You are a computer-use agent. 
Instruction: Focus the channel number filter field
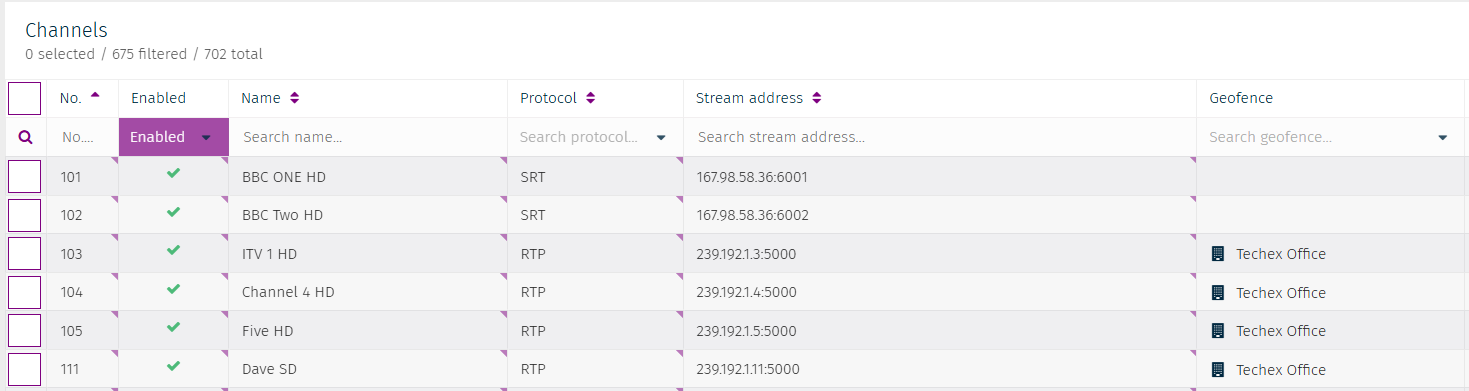82,137
